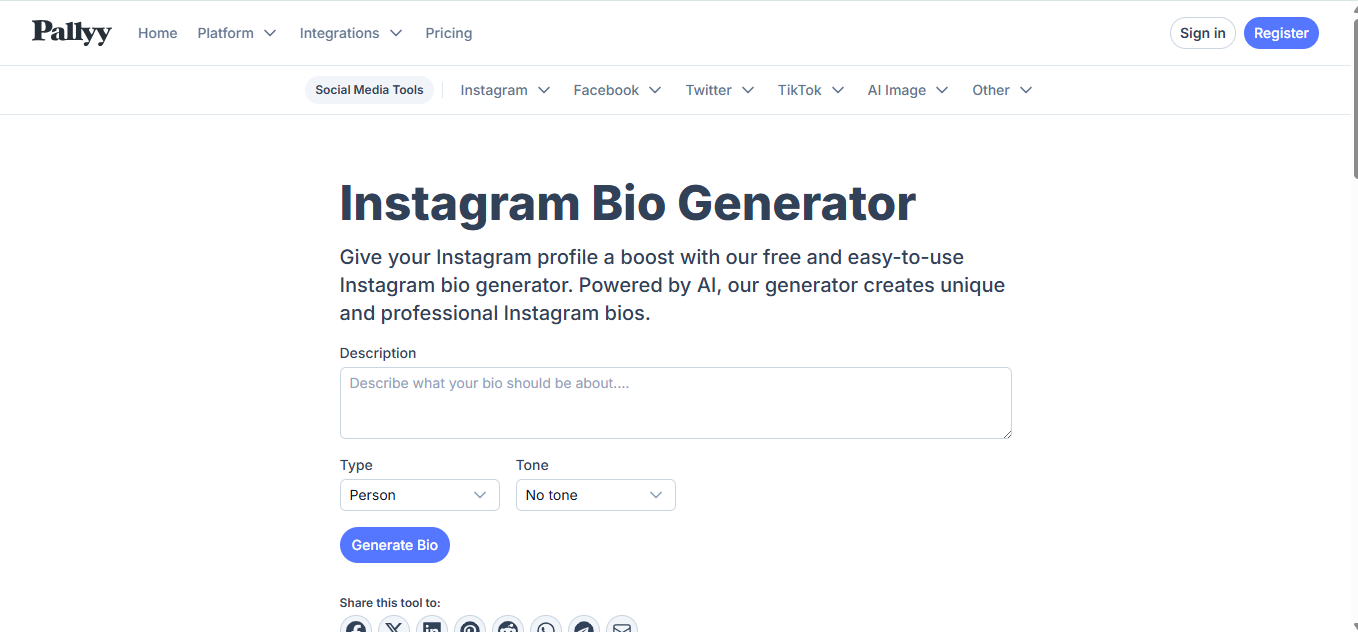Open the Instagram tools menu
The height and width of the screenshot is (632, 1358).
point(505,90)
